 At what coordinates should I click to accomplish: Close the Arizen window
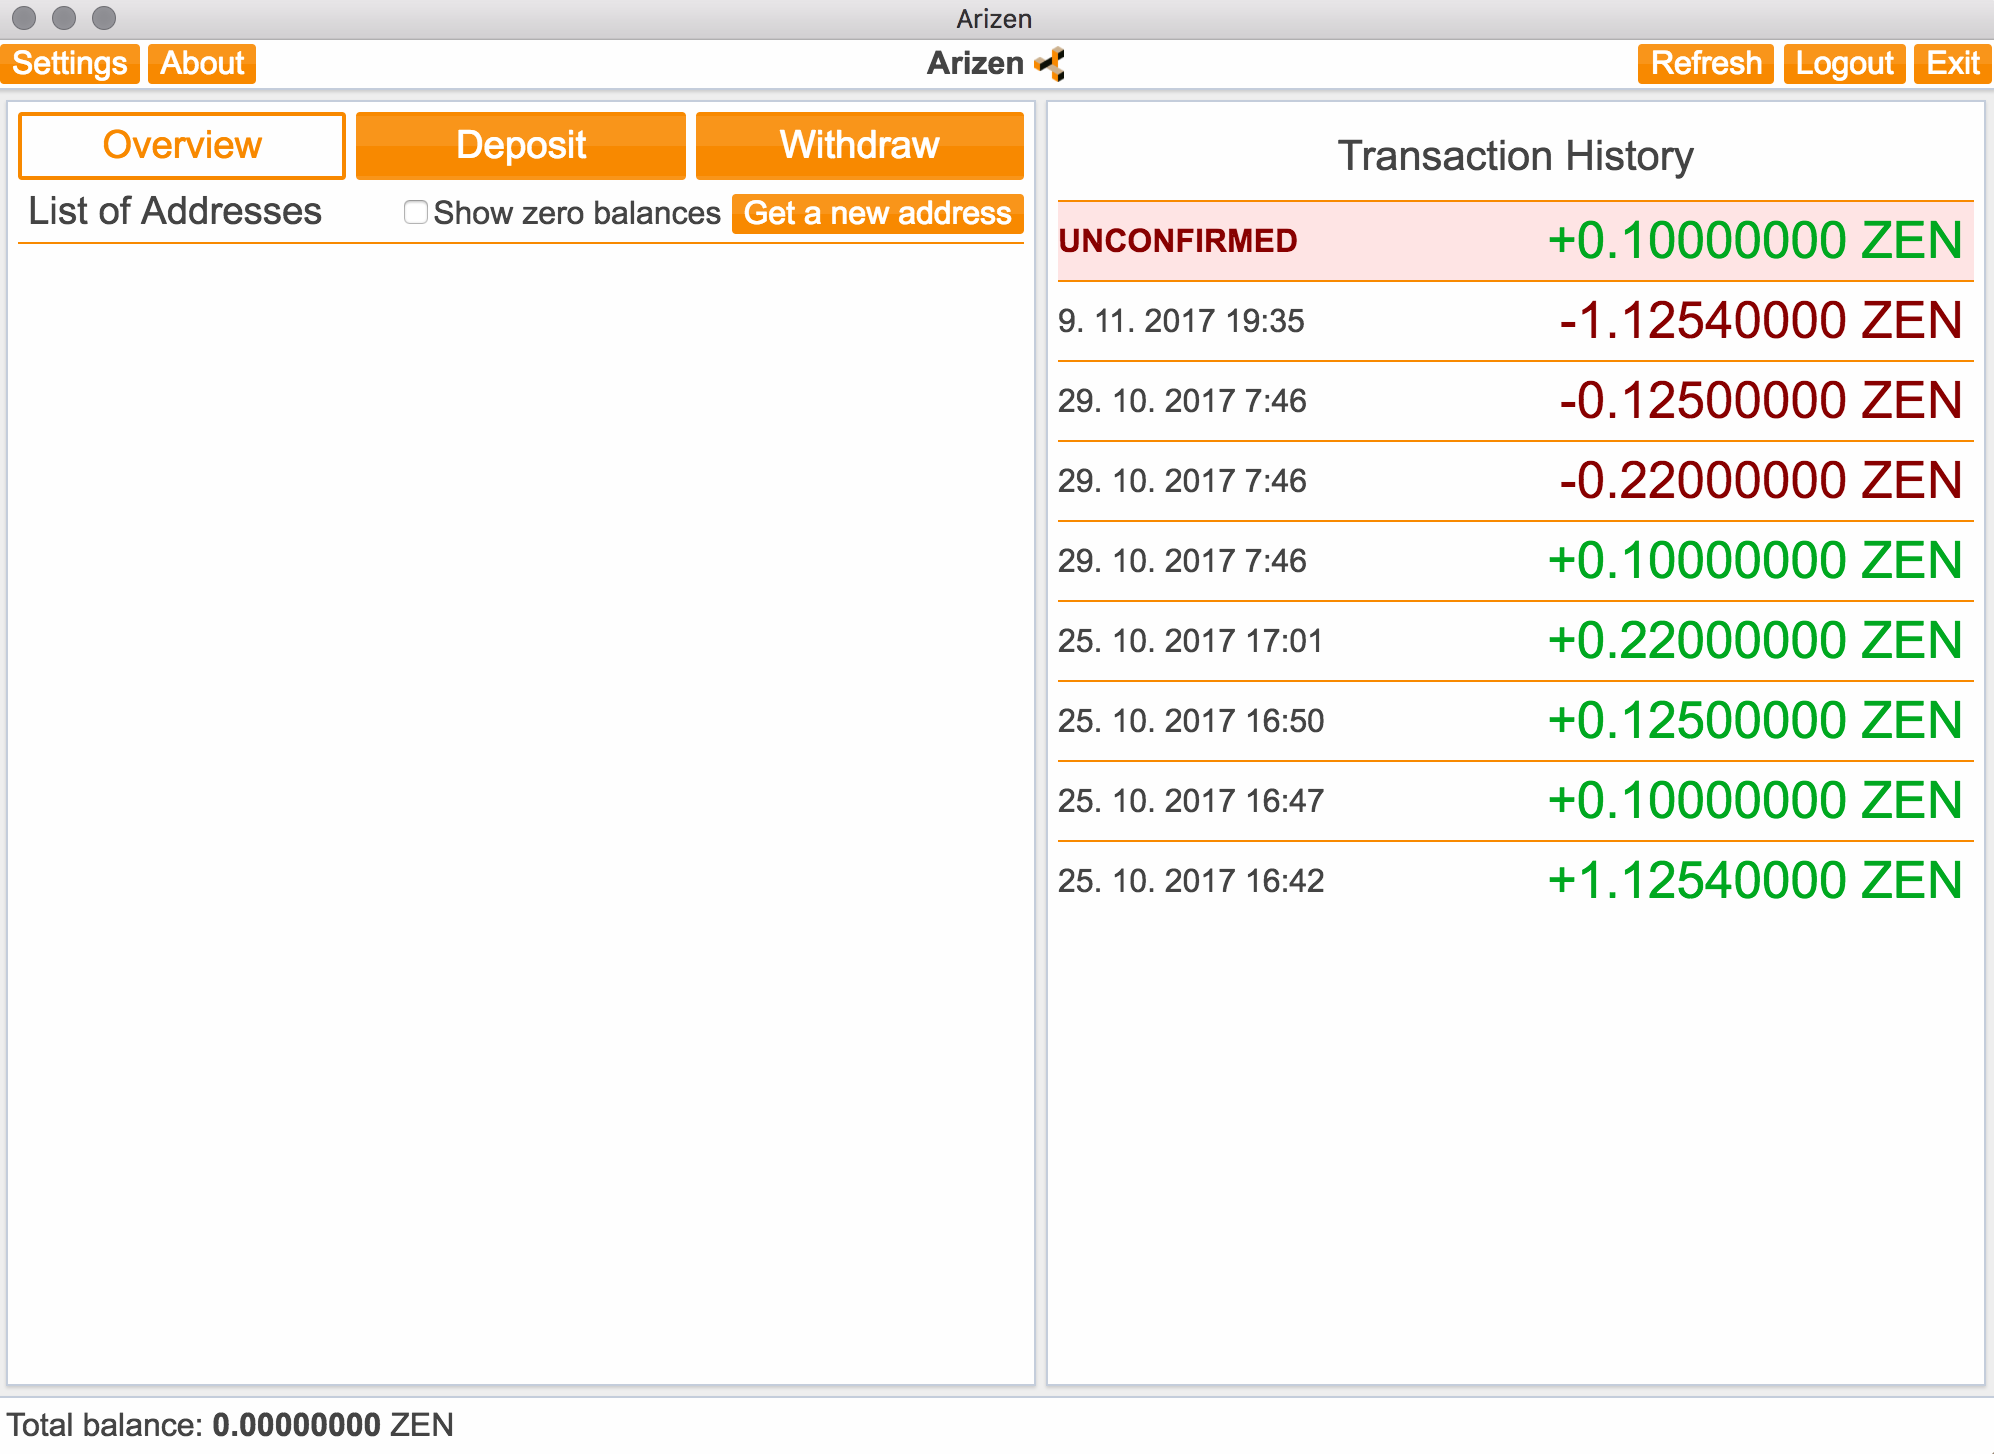[24, 18]
